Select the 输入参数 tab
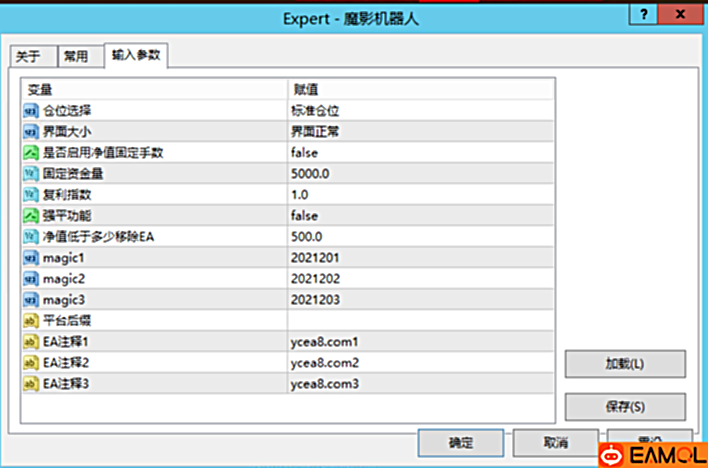The height and width of the screenshot is (468, 708). click(x=135, y=55)
